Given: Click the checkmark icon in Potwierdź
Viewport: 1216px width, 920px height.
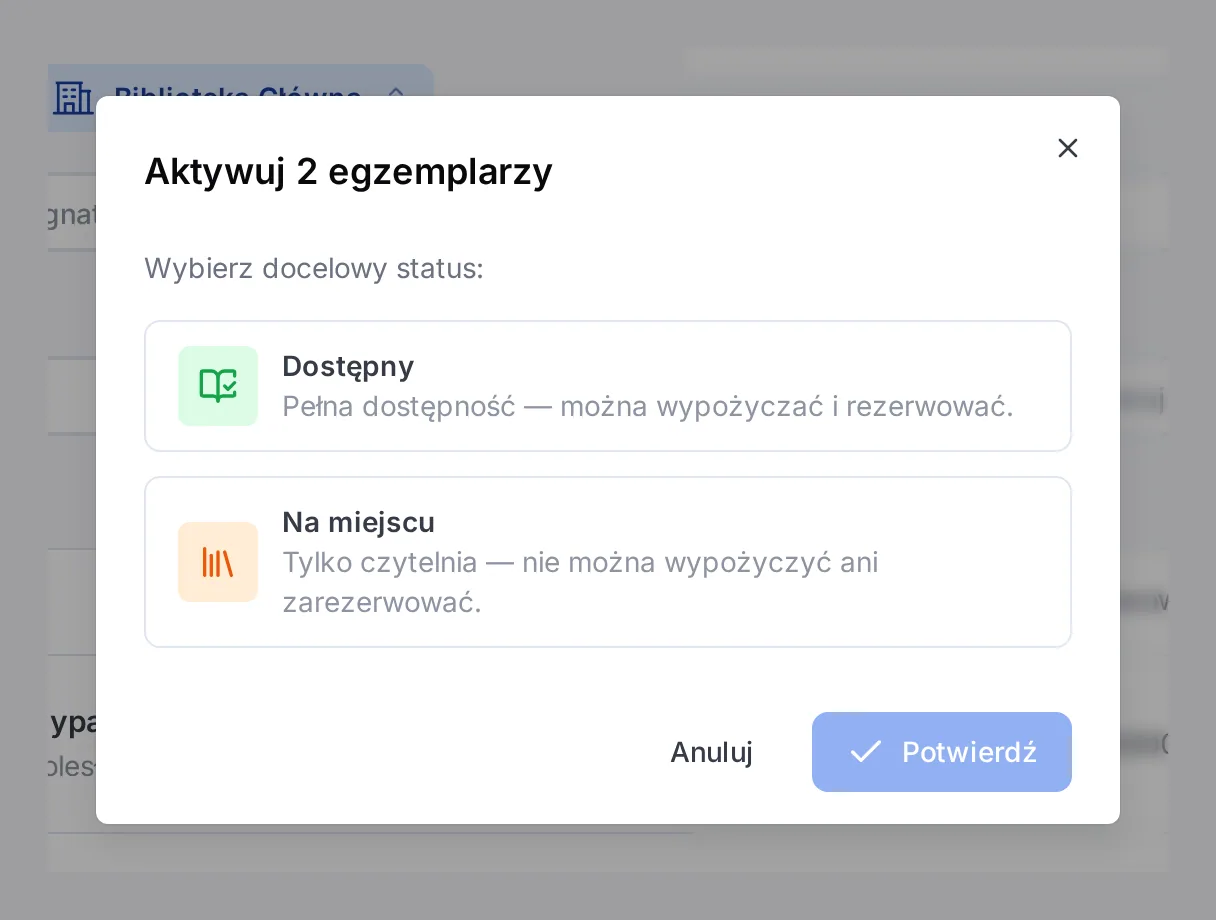Looking at the screenshot, I should tap(865, 752).
